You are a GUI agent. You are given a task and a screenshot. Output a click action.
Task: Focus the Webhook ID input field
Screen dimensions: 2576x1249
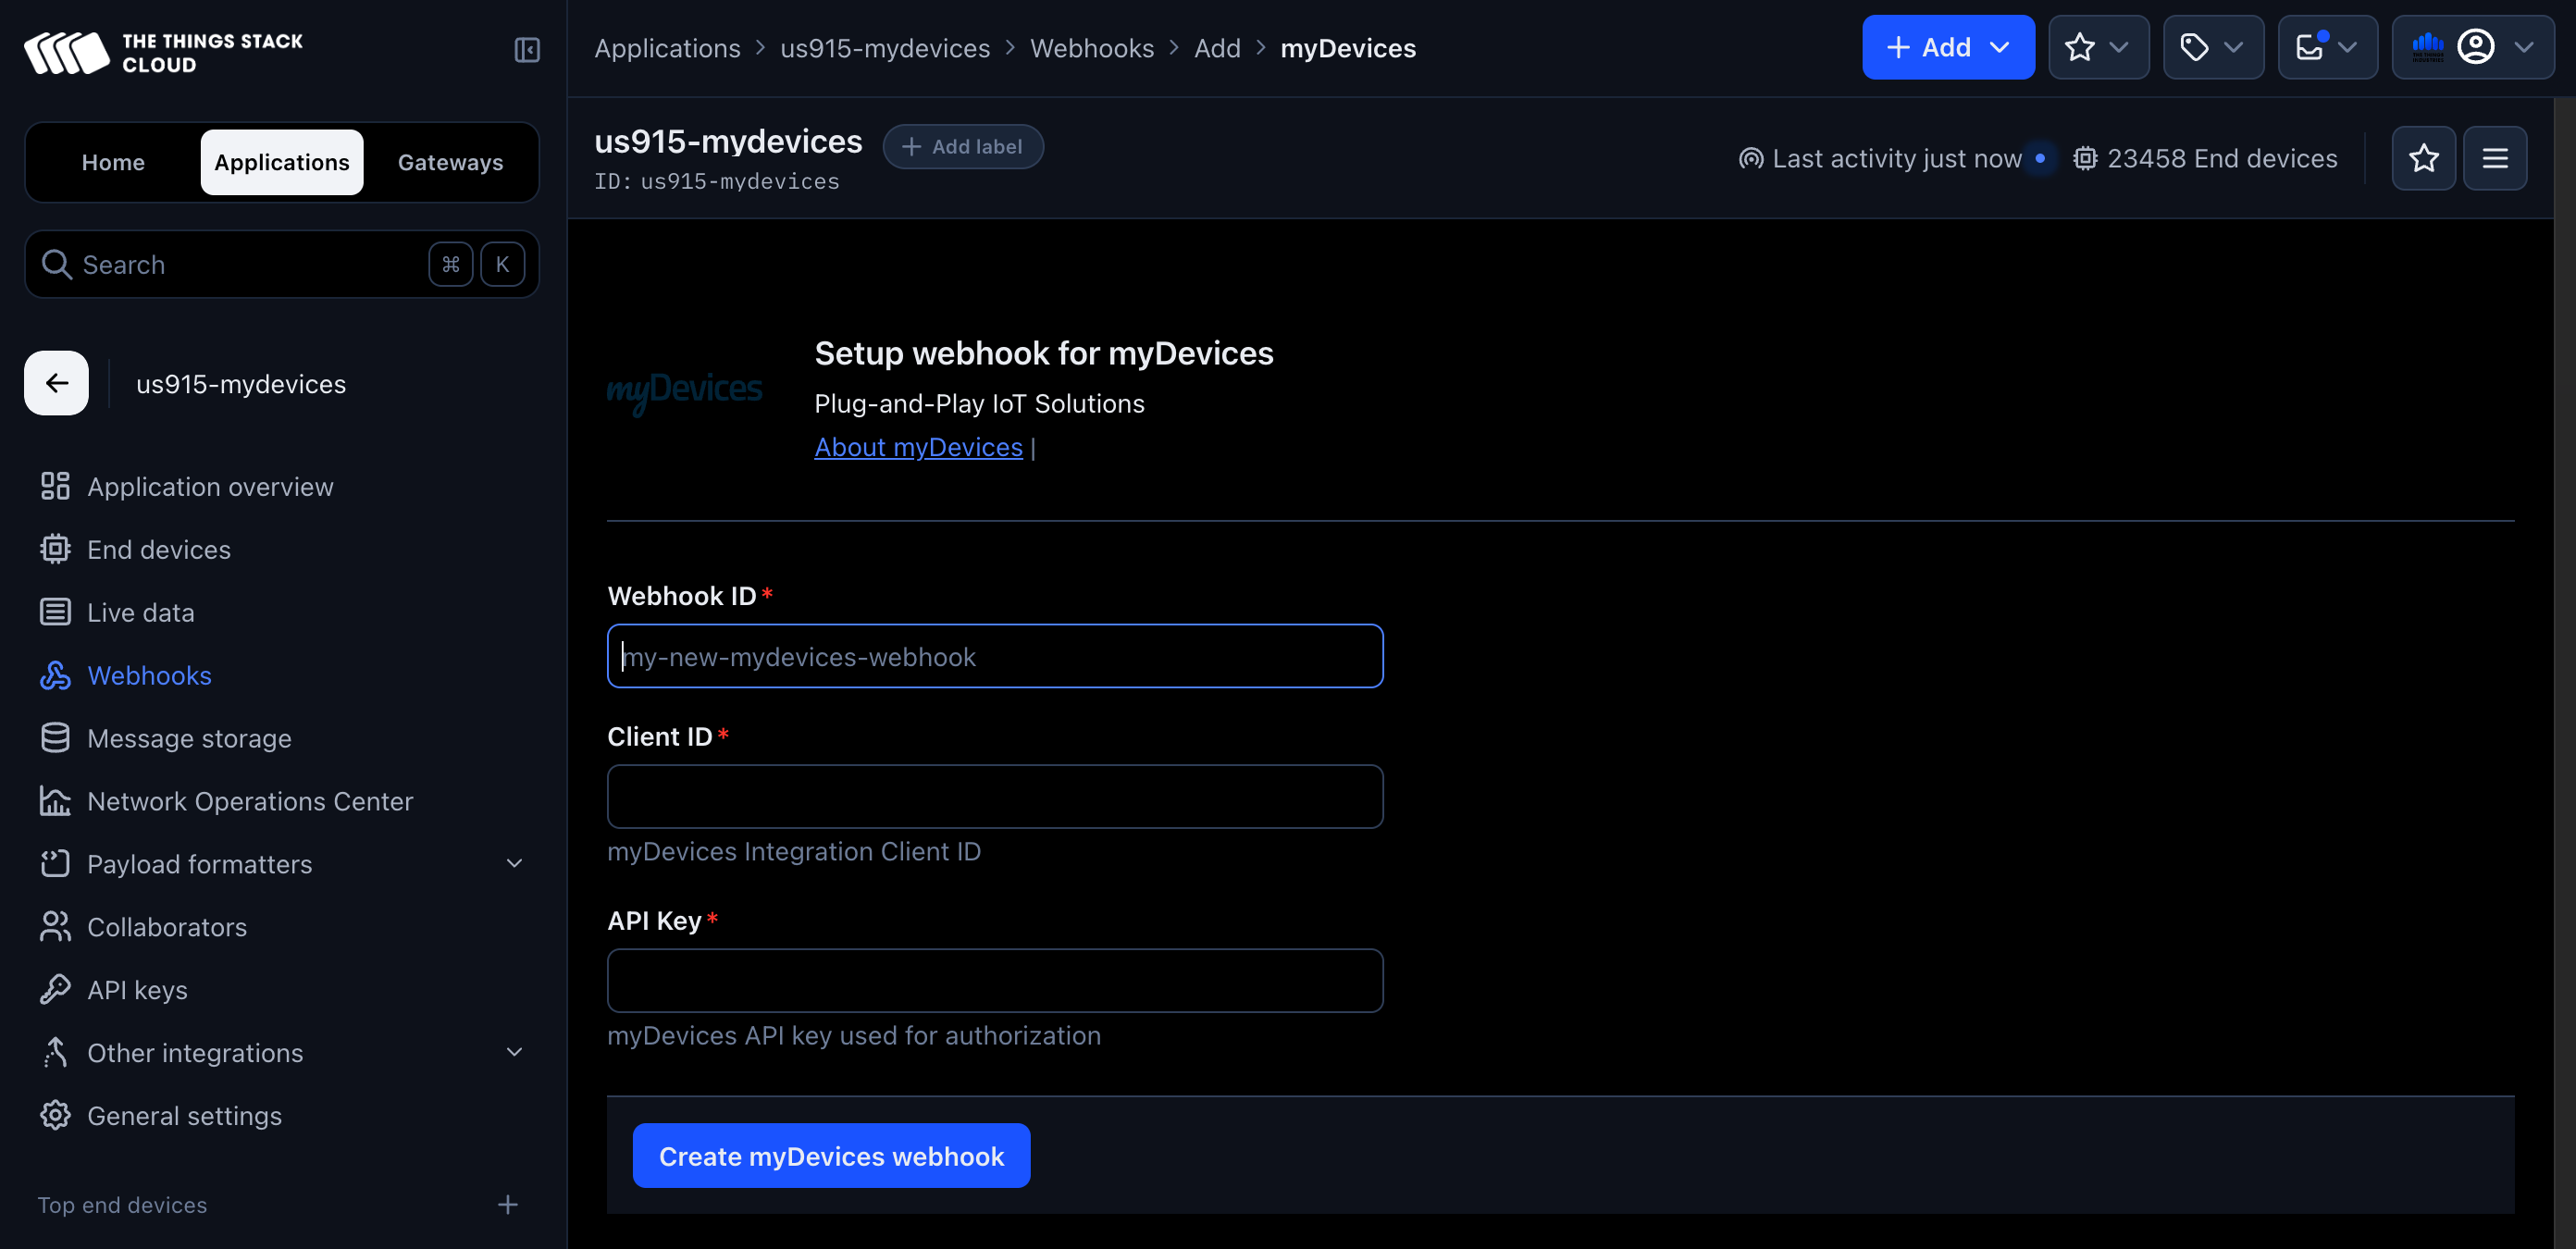coord(995,656)
